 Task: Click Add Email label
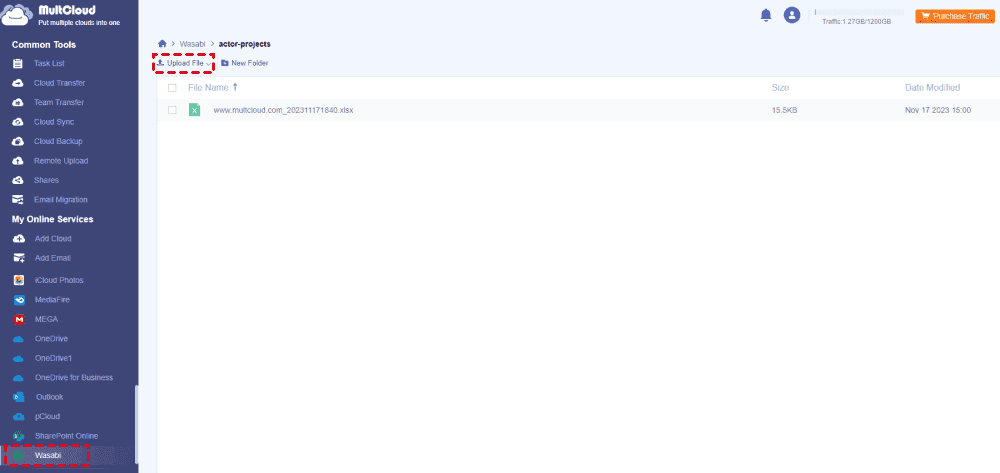click(x=53, y=258)
